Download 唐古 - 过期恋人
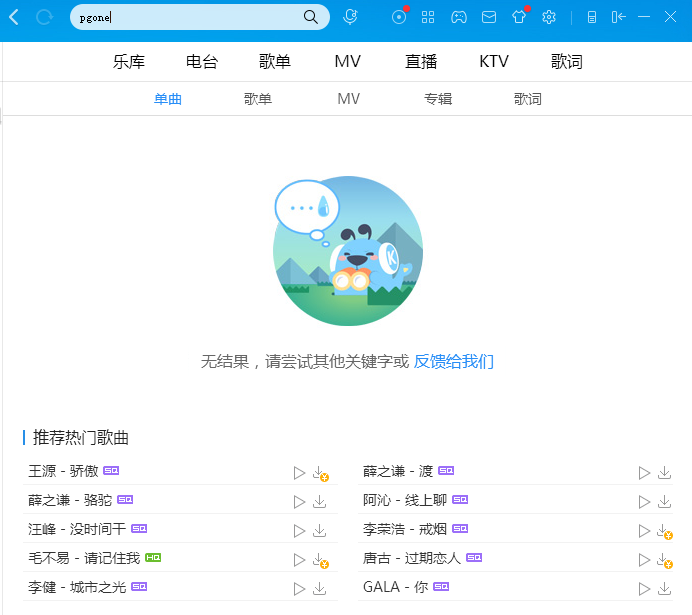The height and width of the screenshot is (615, 692). pos(665,561)
